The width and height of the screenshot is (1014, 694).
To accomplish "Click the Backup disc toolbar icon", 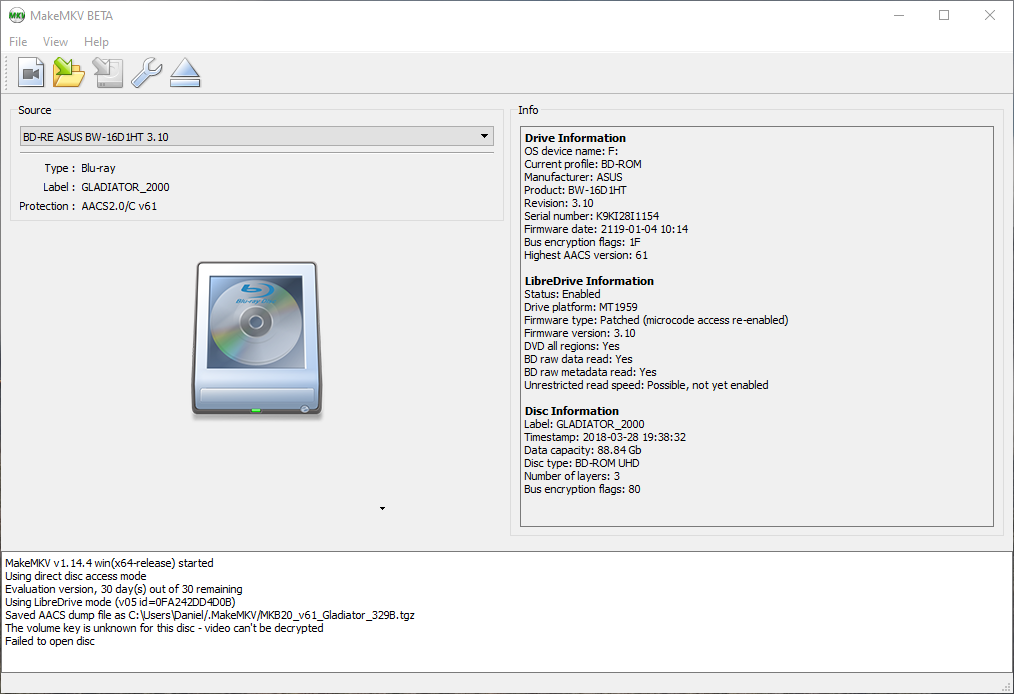I will [x=108, y=72].
